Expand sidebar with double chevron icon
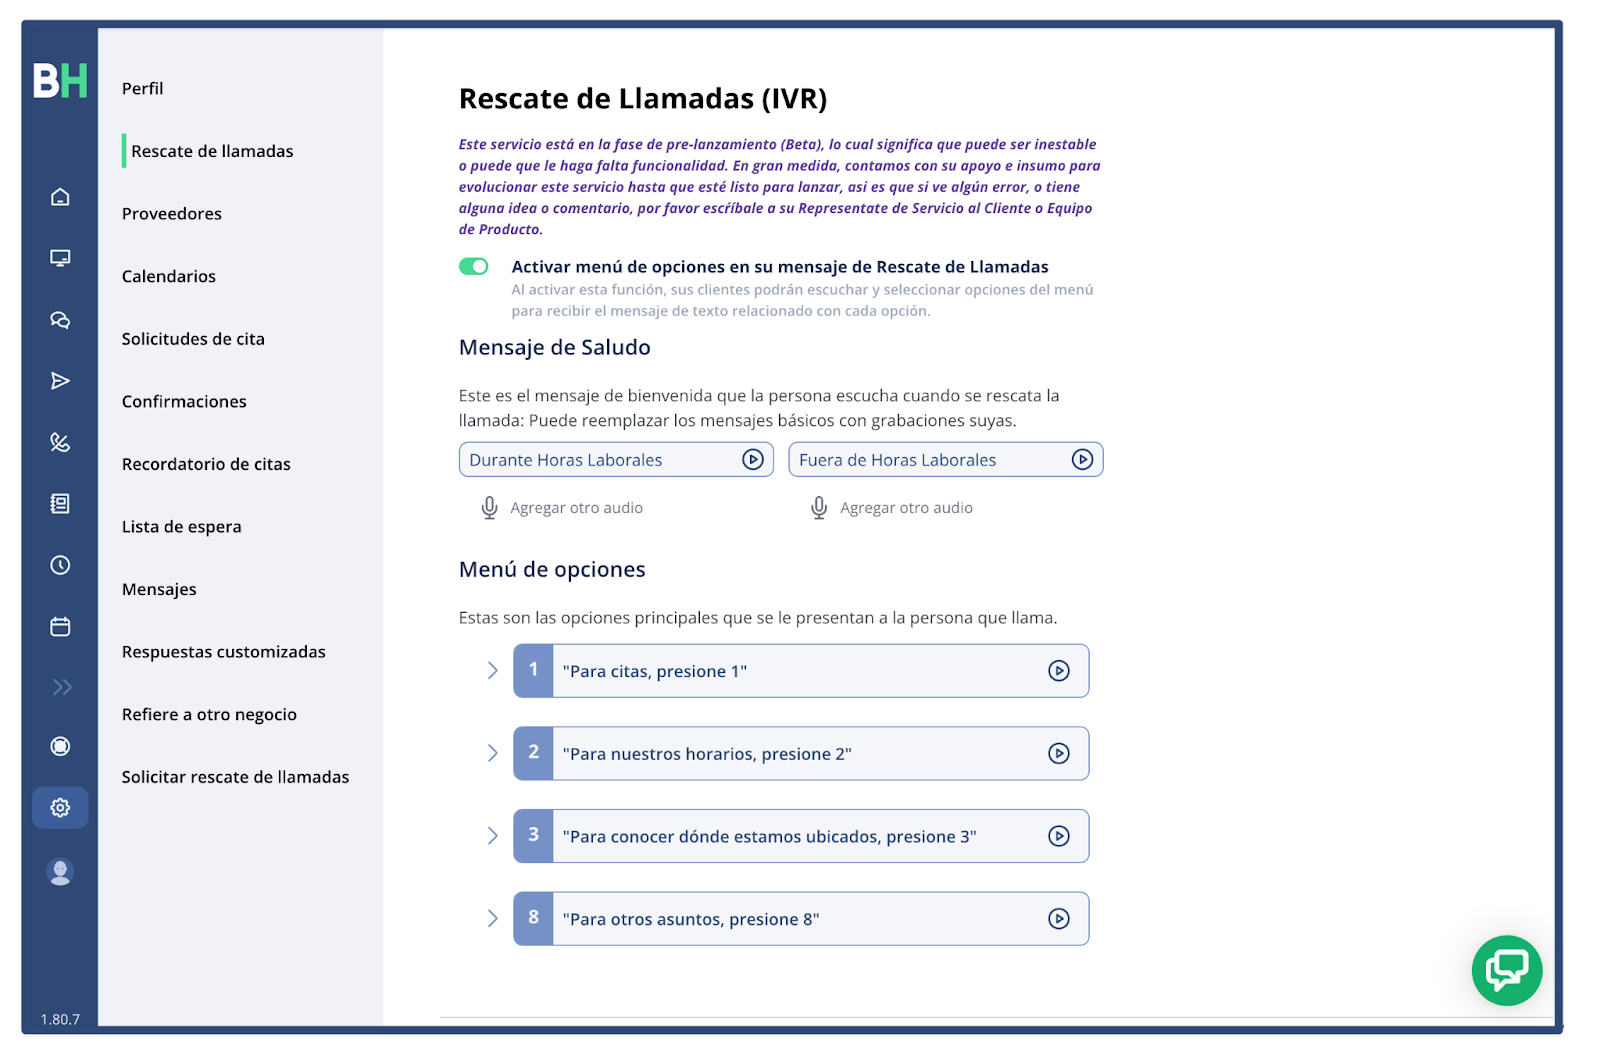This screenshot has width=1600, height=1059. (62, 687)
